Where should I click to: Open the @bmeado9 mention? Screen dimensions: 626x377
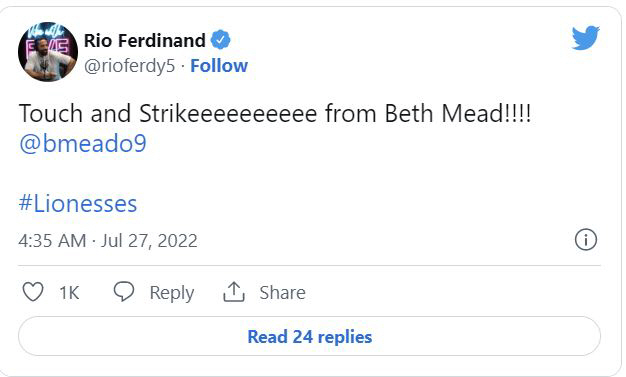tap(83, 143)
